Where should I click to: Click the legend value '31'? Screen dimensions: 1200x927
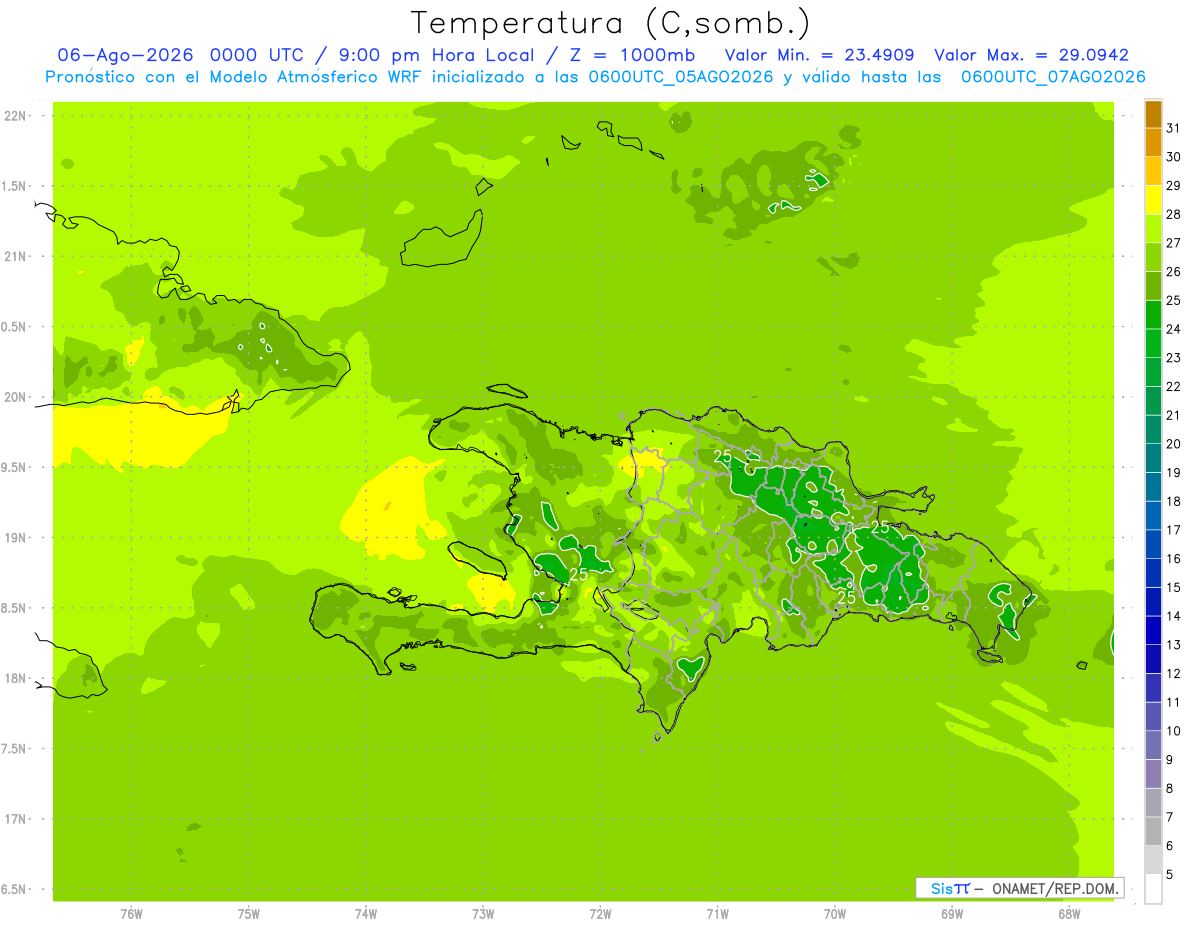click(x=1174, y=128)
